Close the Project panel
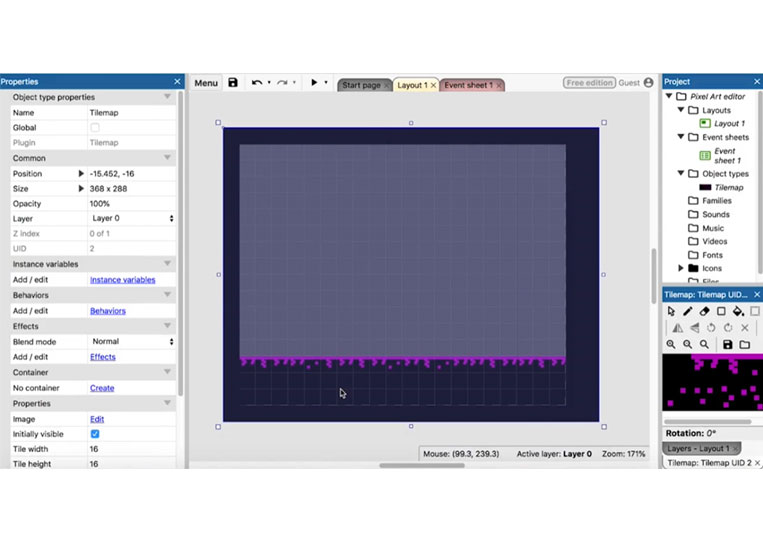Viewport: 763px width, 541px height. click(x=757, y=81)
